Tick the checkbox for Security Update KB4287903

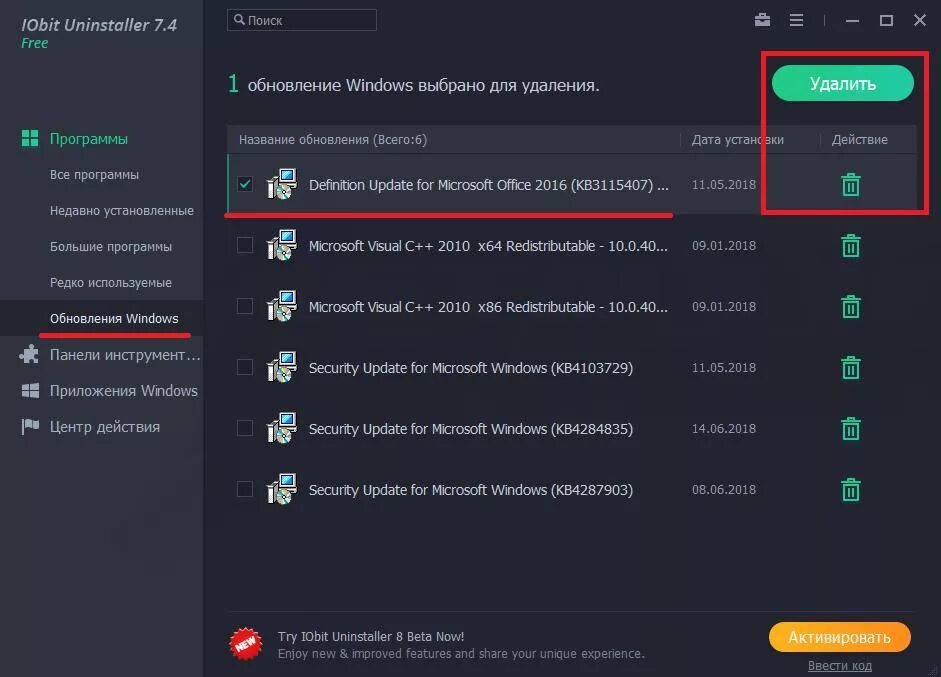pos(245,489)
